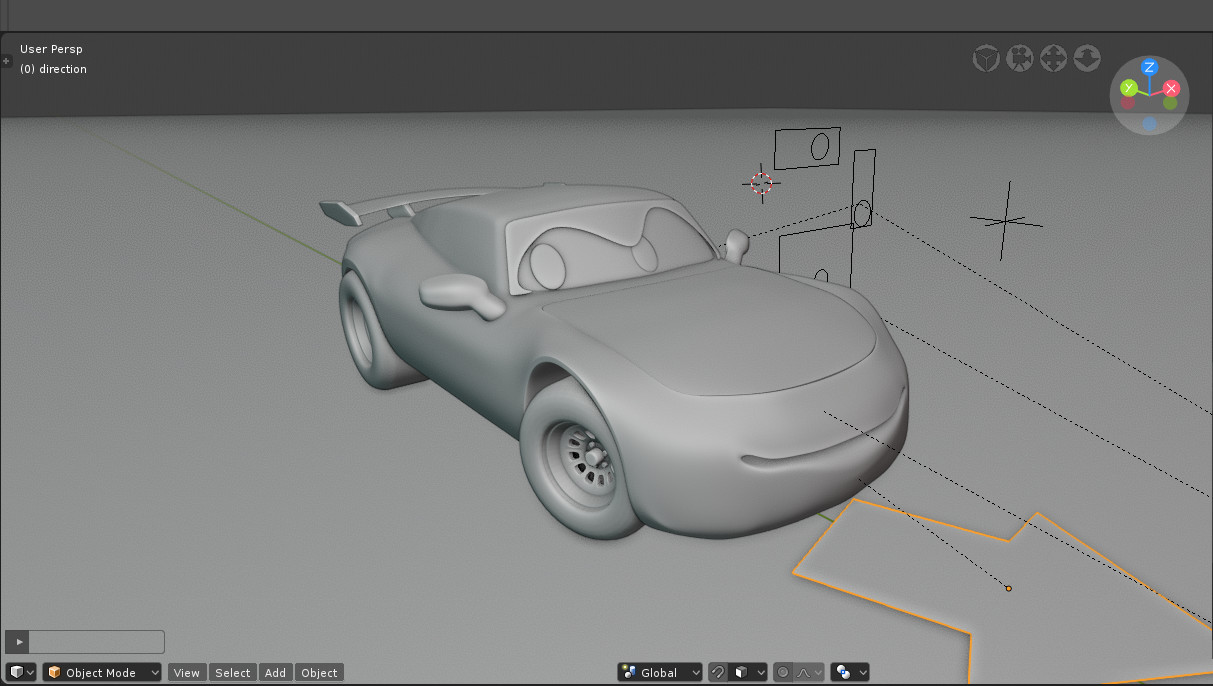Toggle perspective/orthographic view icon
This screenshot has height=686, width=1213.
point(987,59)
